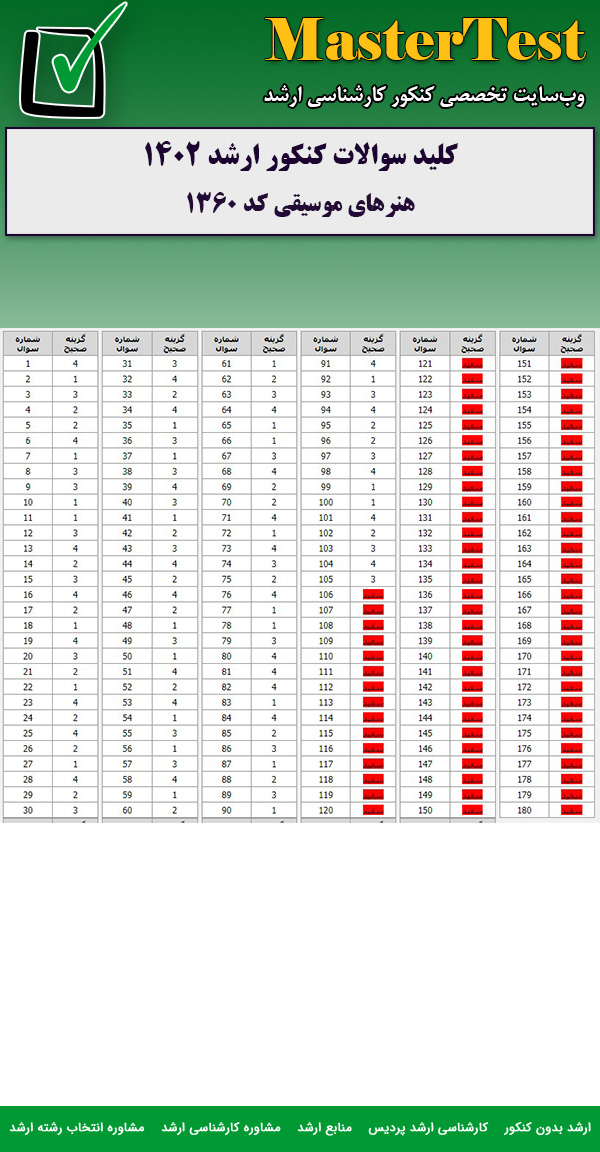Click the red answer cell for question 180
Image resolution: width=600 pixels, height=1152 pixels.
click(x=571, y=810)
